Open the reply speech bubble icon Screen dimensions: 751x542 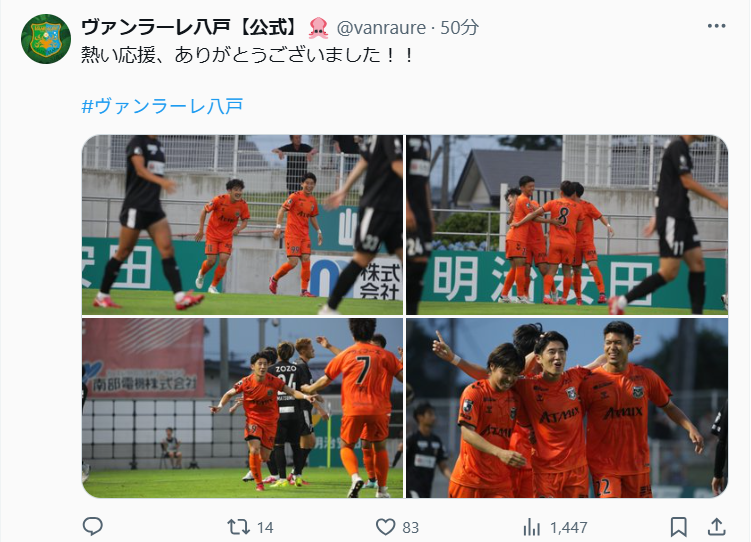[x=92, y=527]
